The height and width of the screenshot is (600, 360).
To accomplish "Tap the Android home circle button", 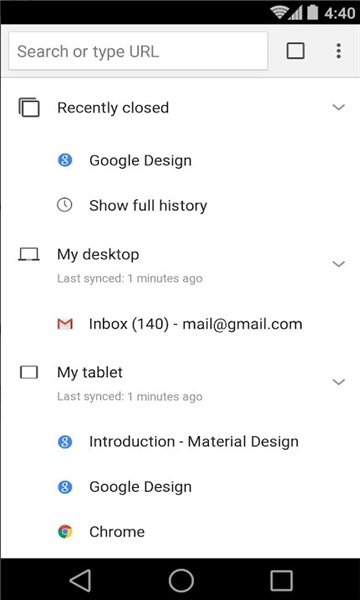I will pyautogui.click(x=181, y=580).
